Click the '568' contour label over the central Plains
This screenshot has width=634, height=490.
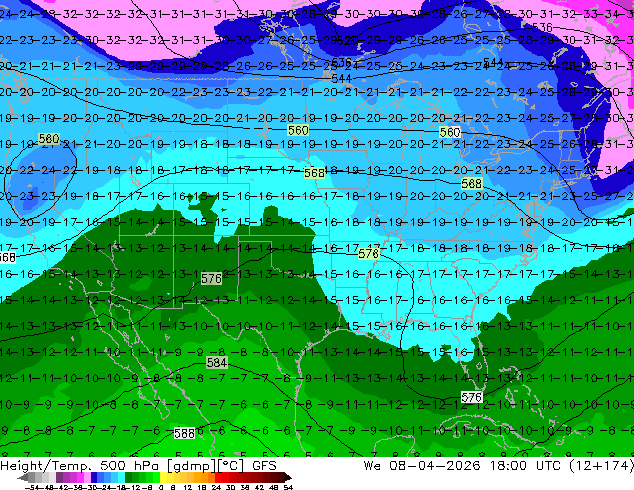314,173
